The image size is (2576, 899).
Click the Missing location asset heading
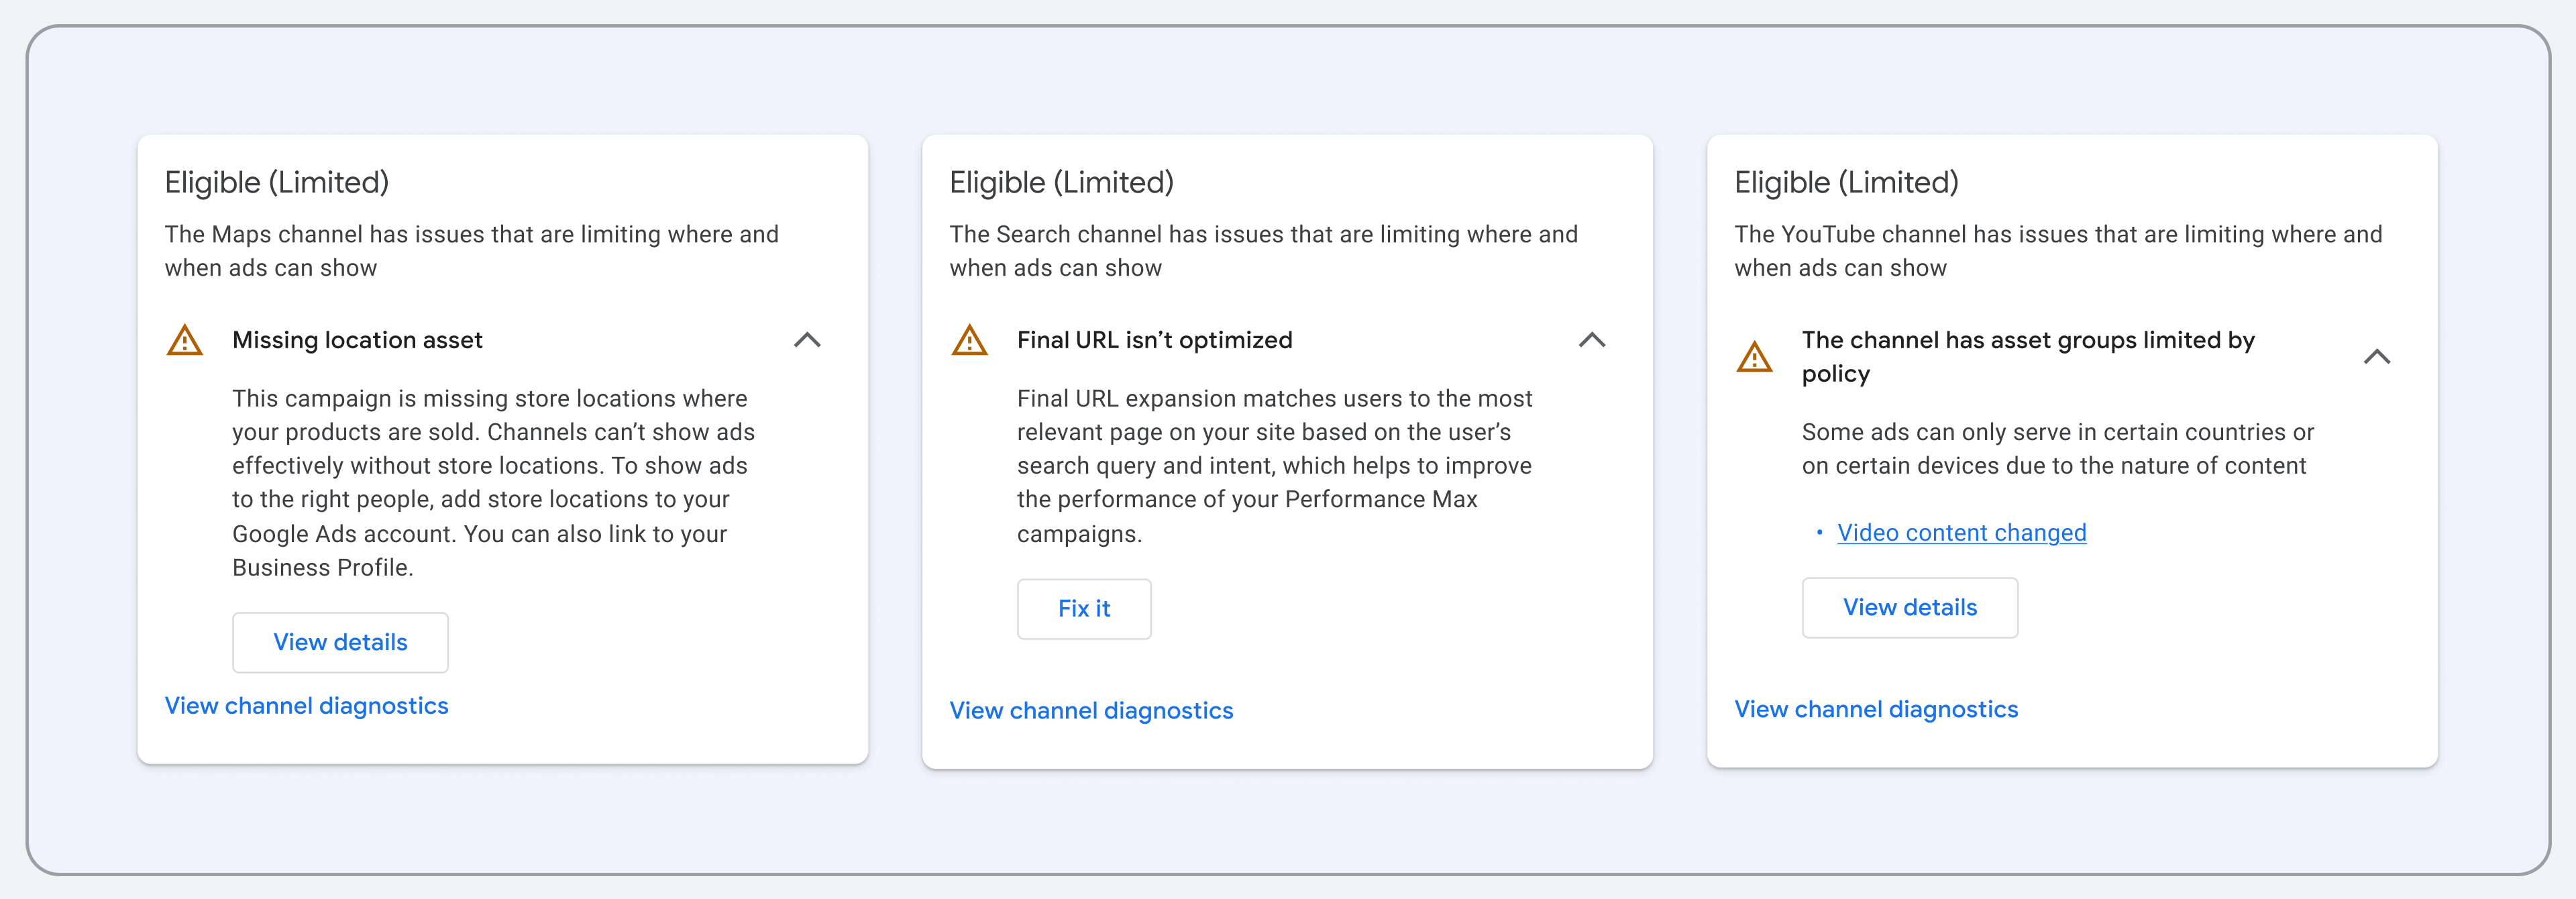[x=357, y=340]
